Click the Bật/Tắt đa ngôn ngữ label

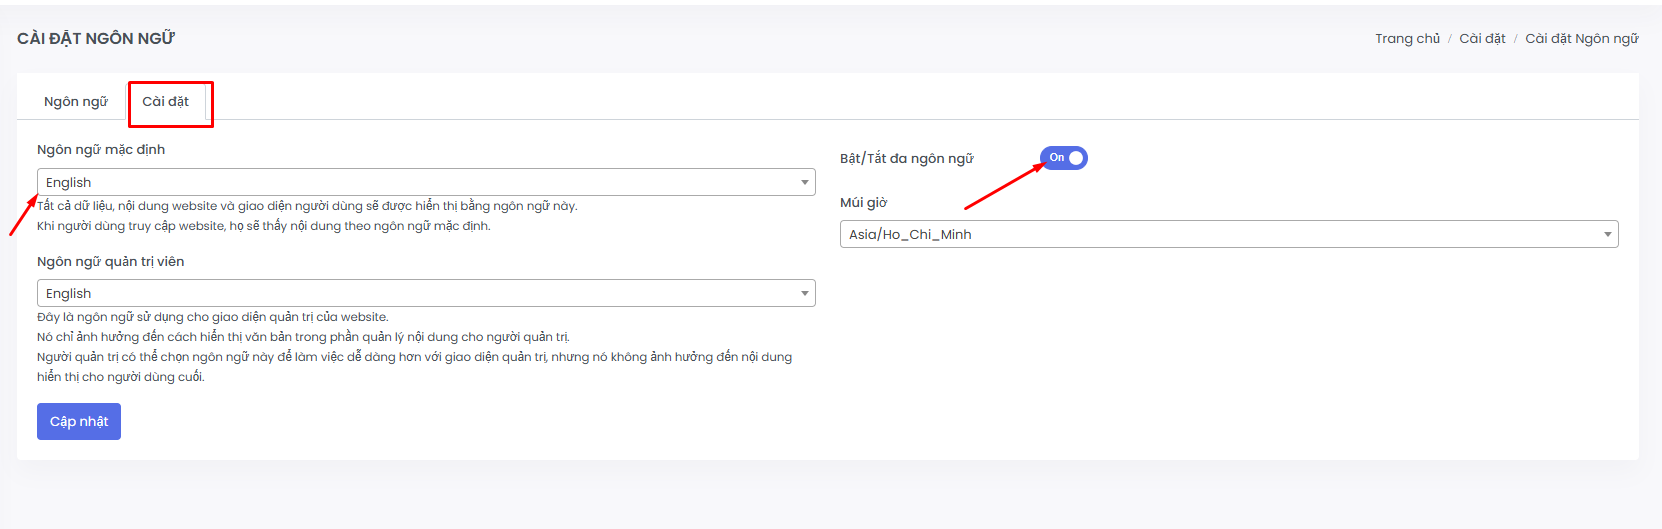pos(906,159)
